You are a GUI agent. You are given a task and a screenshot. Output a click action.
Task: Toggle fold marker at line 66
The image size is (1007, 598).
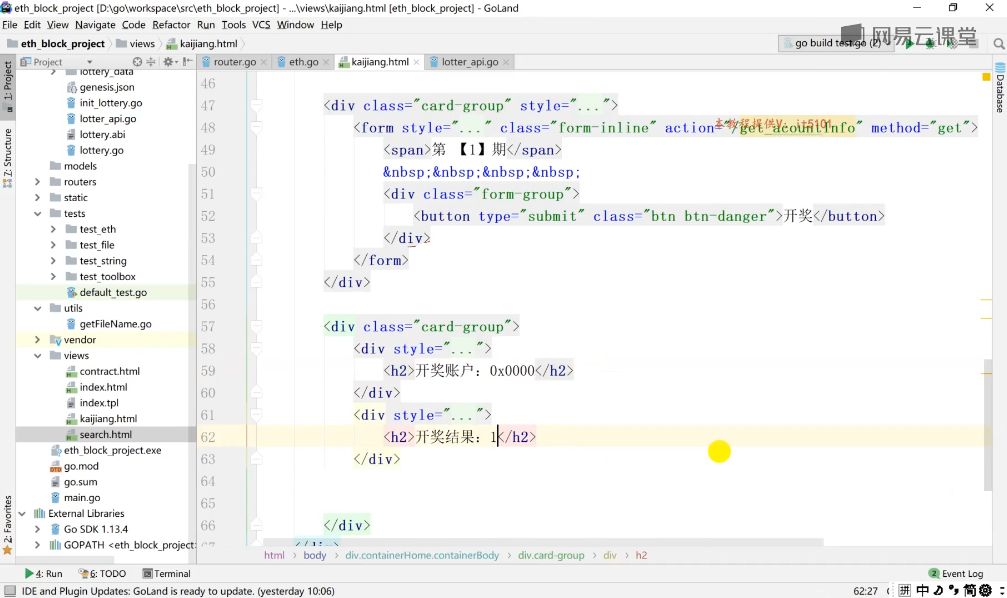(256, 525)
